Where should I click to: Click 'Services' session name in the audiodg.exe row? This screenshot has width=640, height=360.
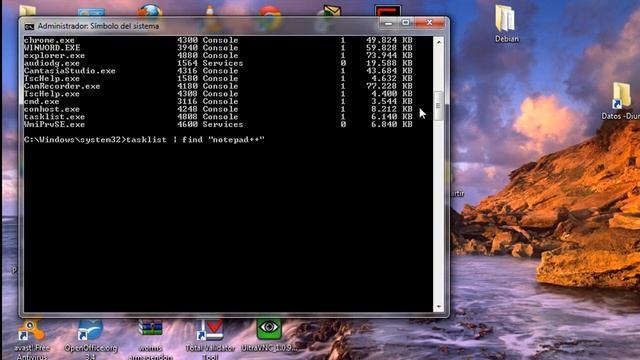(x=223, y=63)
